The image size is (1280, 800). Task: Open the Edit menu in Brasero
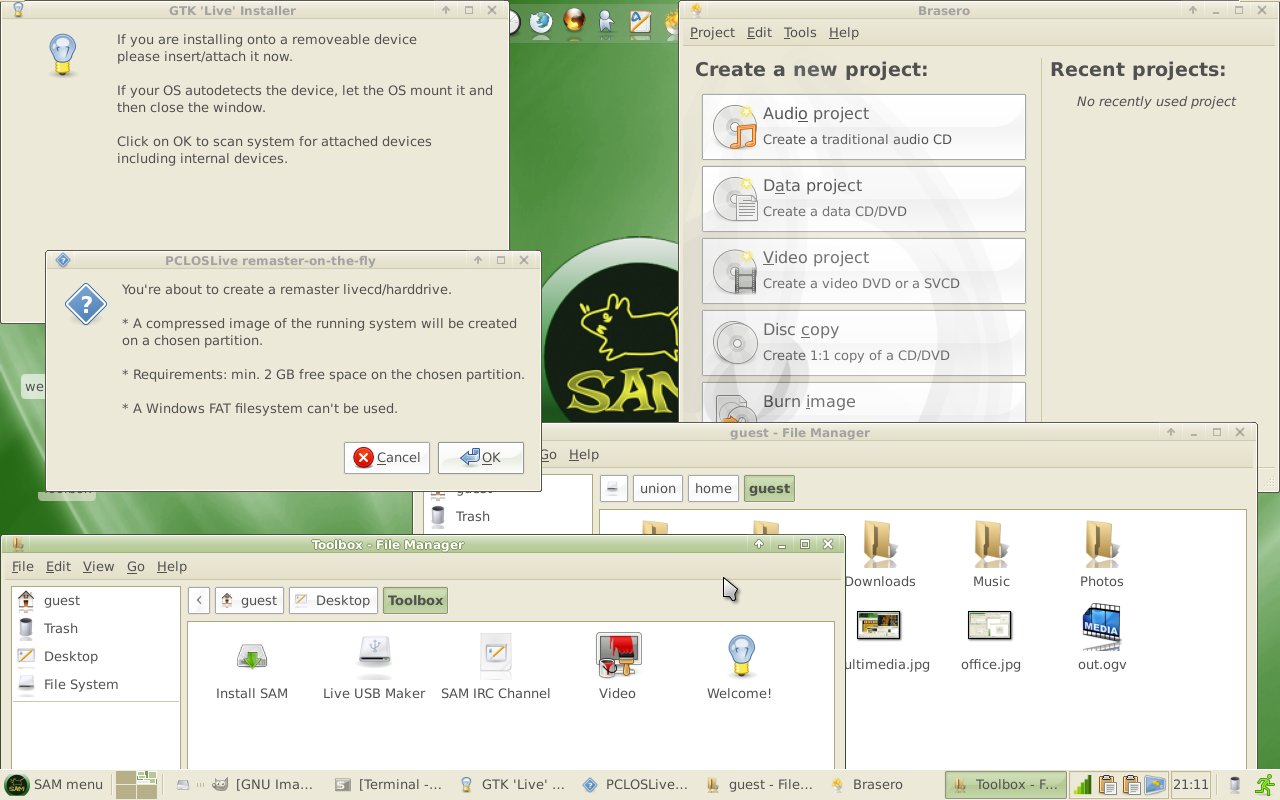point(759,32)
